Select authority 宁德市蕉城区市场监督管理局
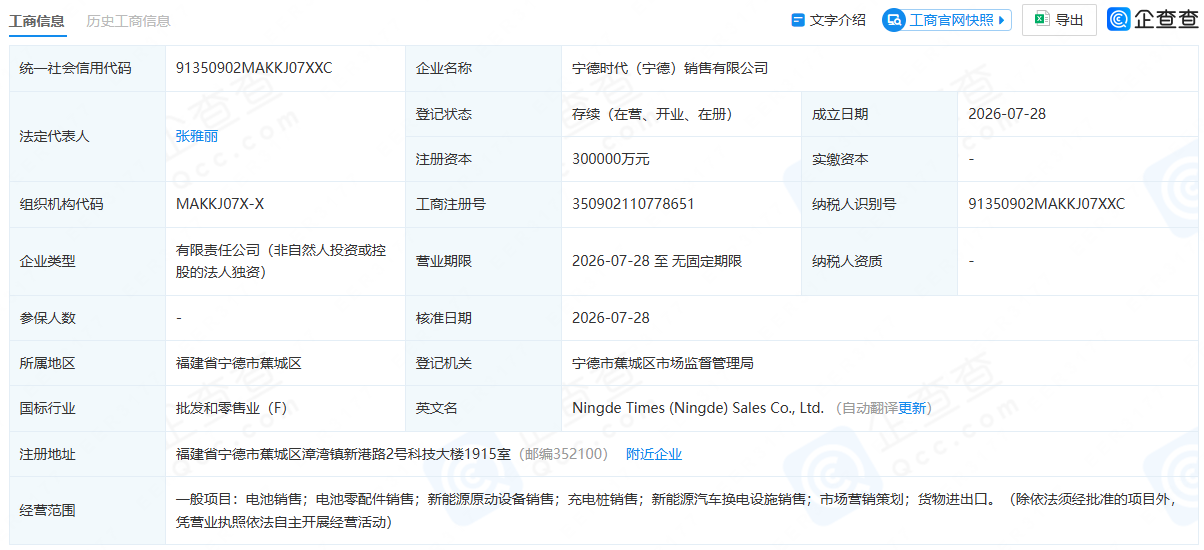The image size is (1204, 550). click(x=663, y=363)
